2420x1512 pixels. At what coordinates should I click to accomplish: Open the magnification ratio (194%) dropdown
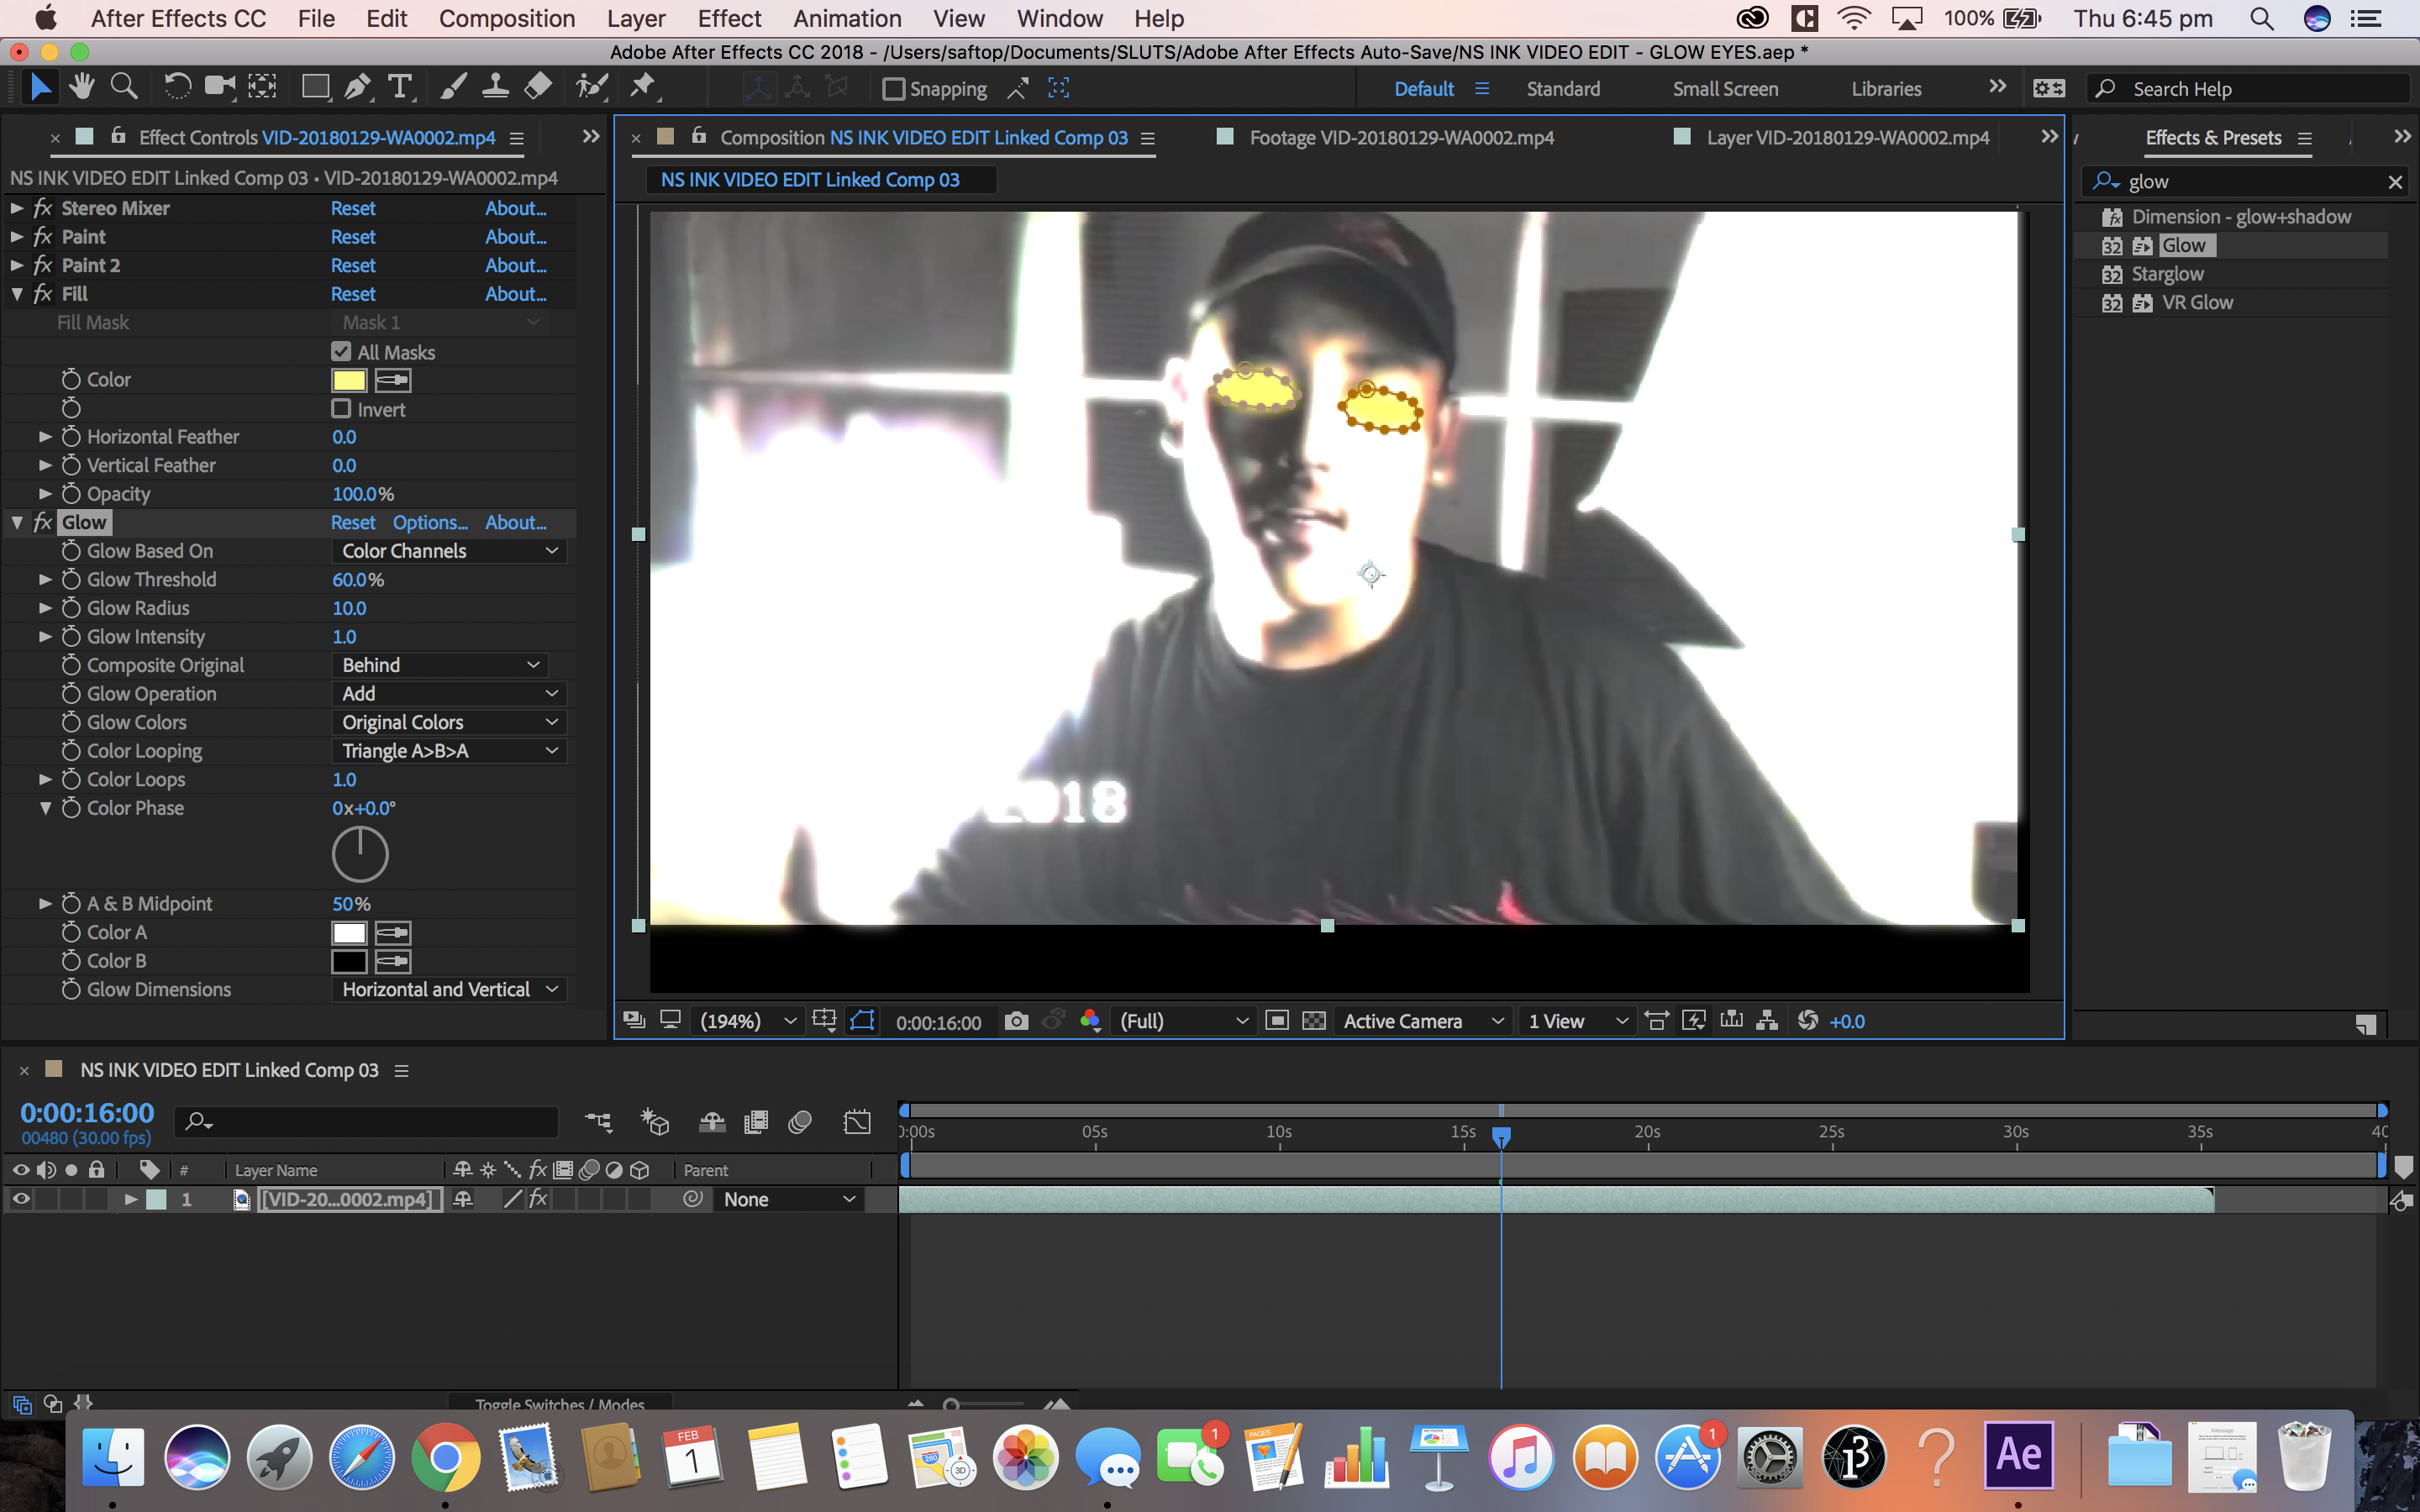748,1021
